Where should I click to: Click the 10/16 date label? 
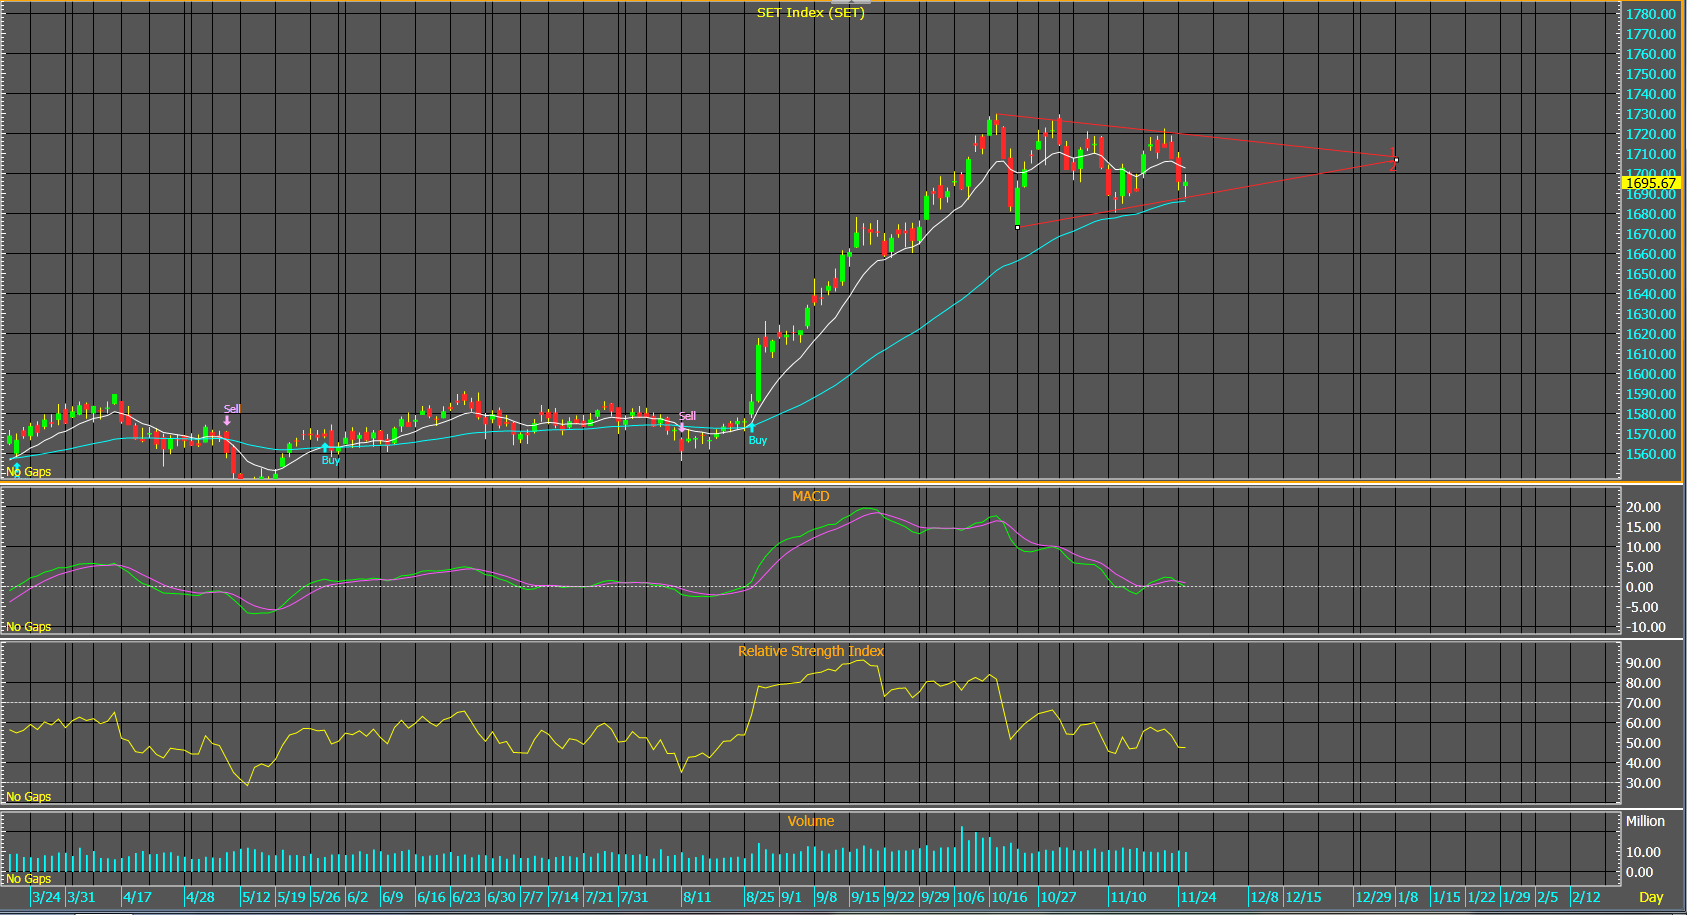(1009, 897)
